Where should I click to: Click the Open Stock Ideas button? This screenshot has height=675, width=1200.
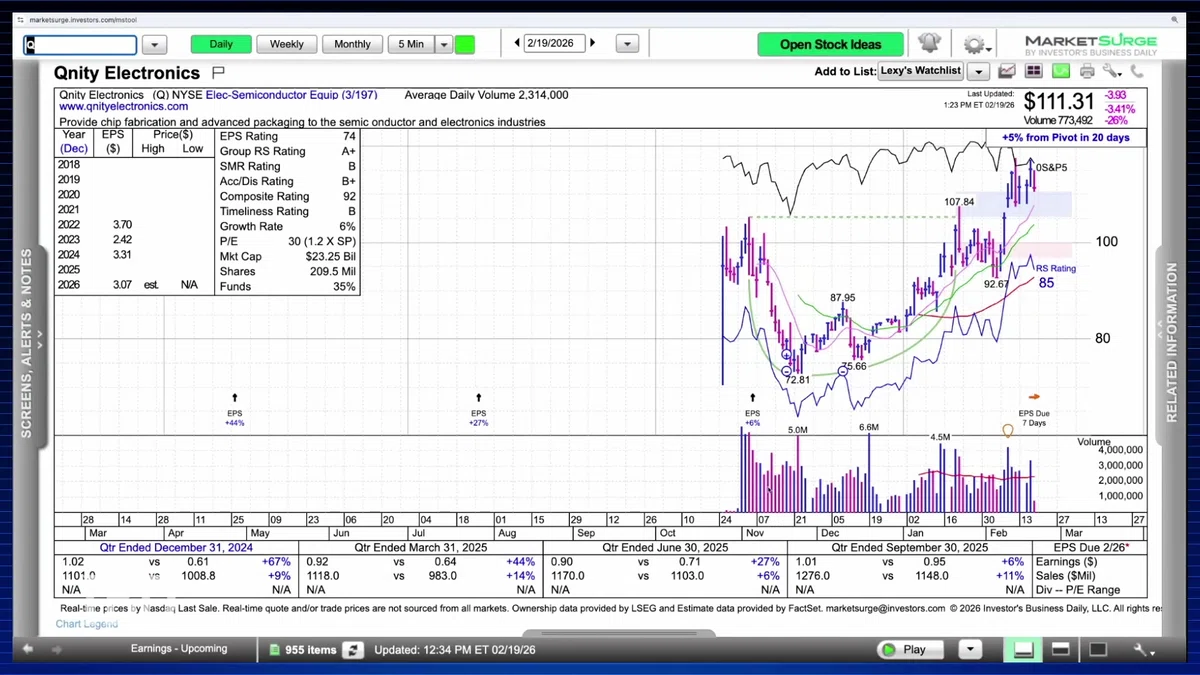click(830, 44)
